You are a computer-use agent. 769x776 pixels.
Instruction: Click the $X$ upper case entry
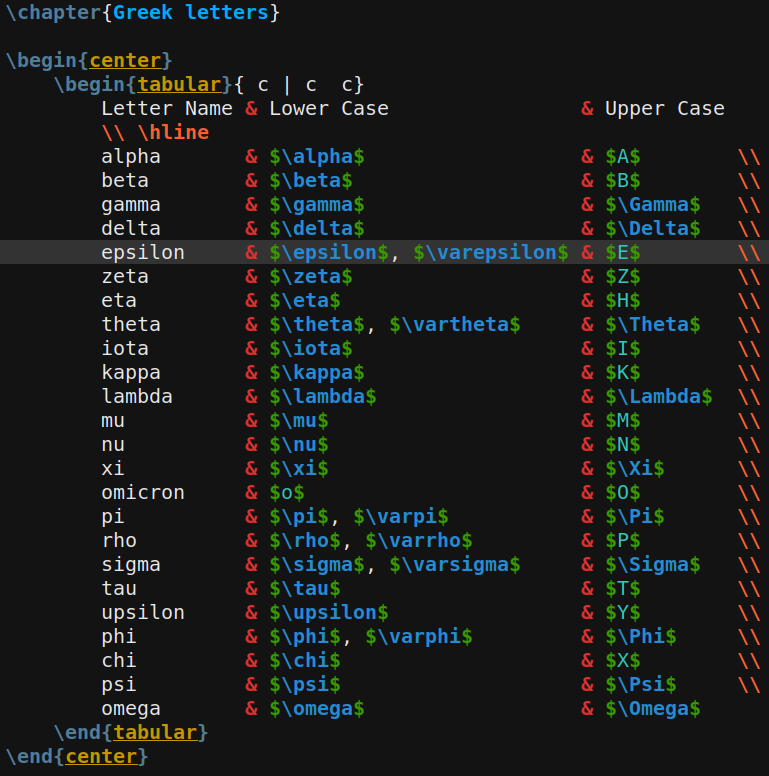pos(623,661)
